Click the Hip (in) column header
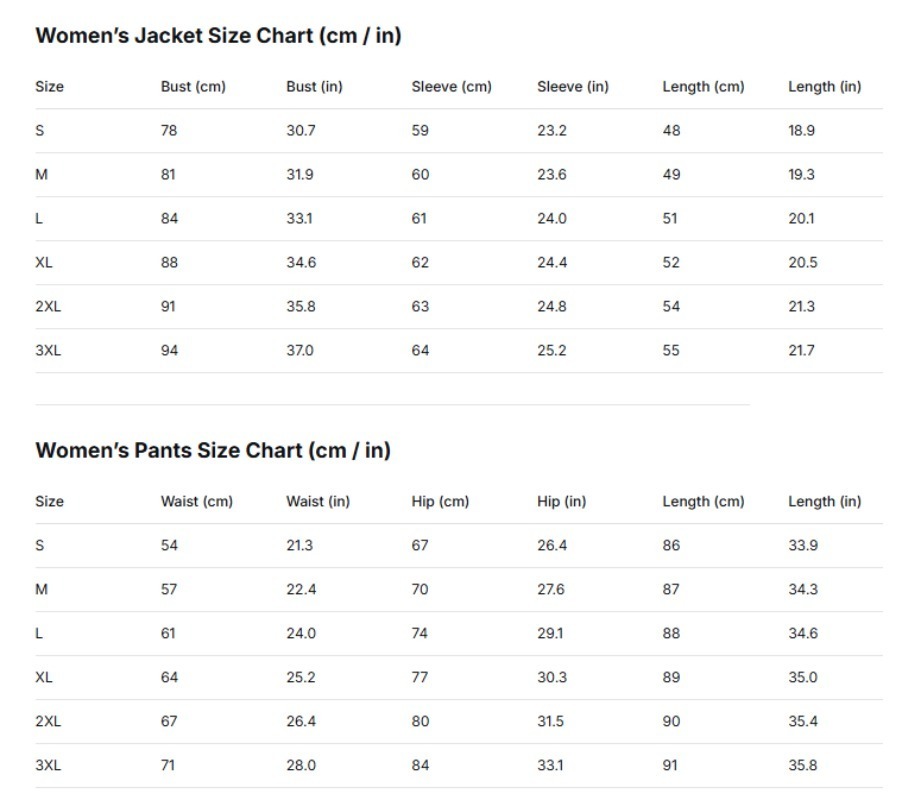The width and height of the screenshot is (902, 800). (561, 502)
